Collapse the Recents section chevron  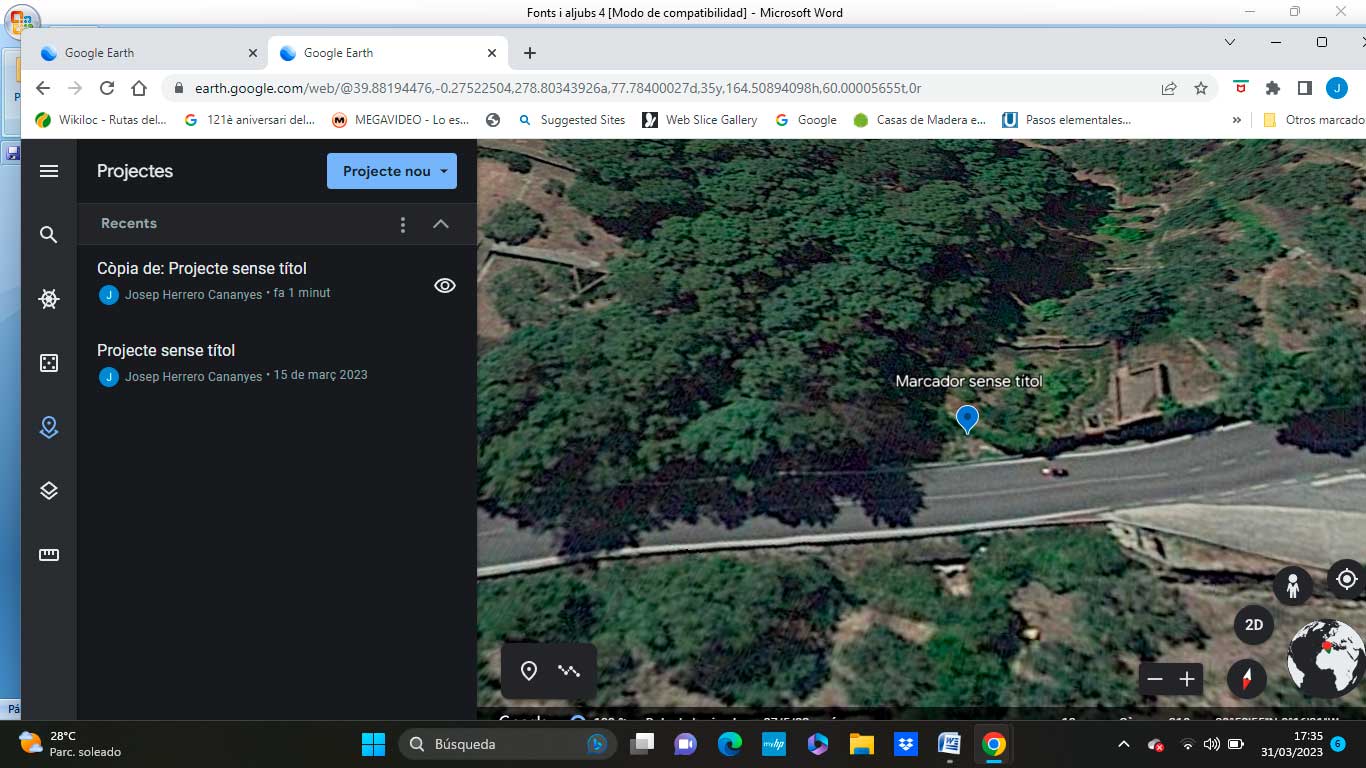click(440, 224)
